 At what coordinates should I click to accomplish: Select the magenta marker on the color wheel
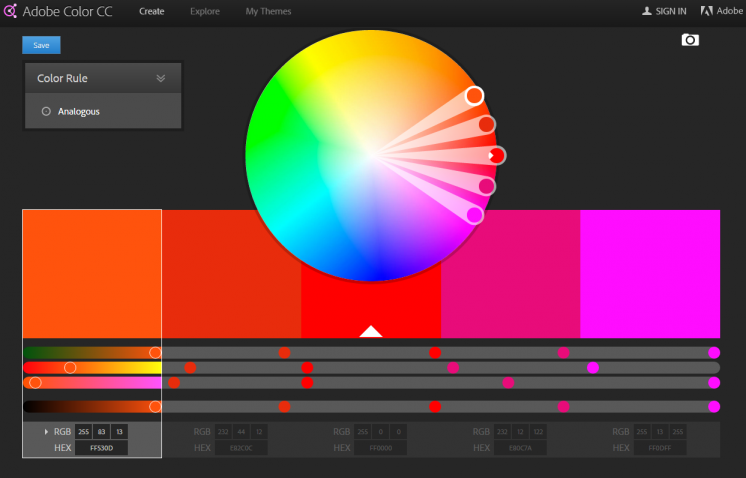[474, 215]
